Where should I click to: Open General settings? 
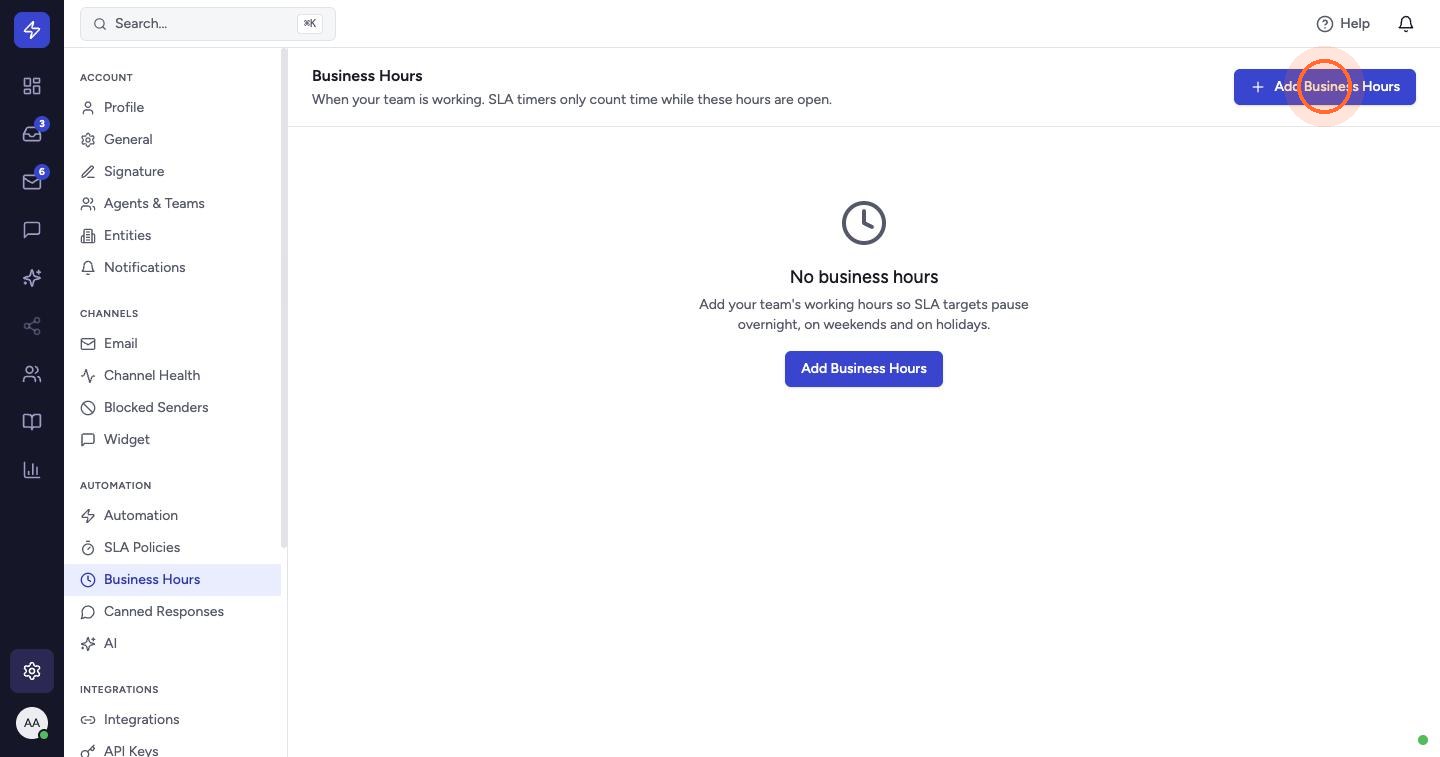tap(172, 140)
